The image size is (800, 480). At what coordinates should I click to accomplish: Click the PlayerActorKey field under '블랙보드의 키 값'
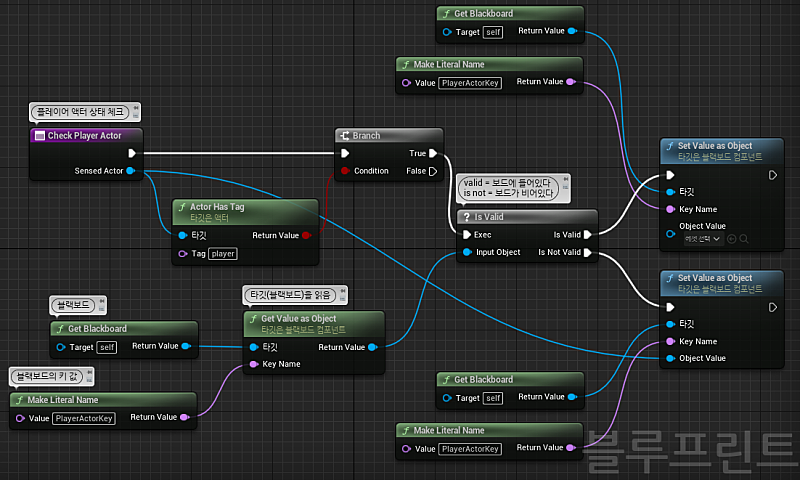pyautogui.click(x=84, y=418)
